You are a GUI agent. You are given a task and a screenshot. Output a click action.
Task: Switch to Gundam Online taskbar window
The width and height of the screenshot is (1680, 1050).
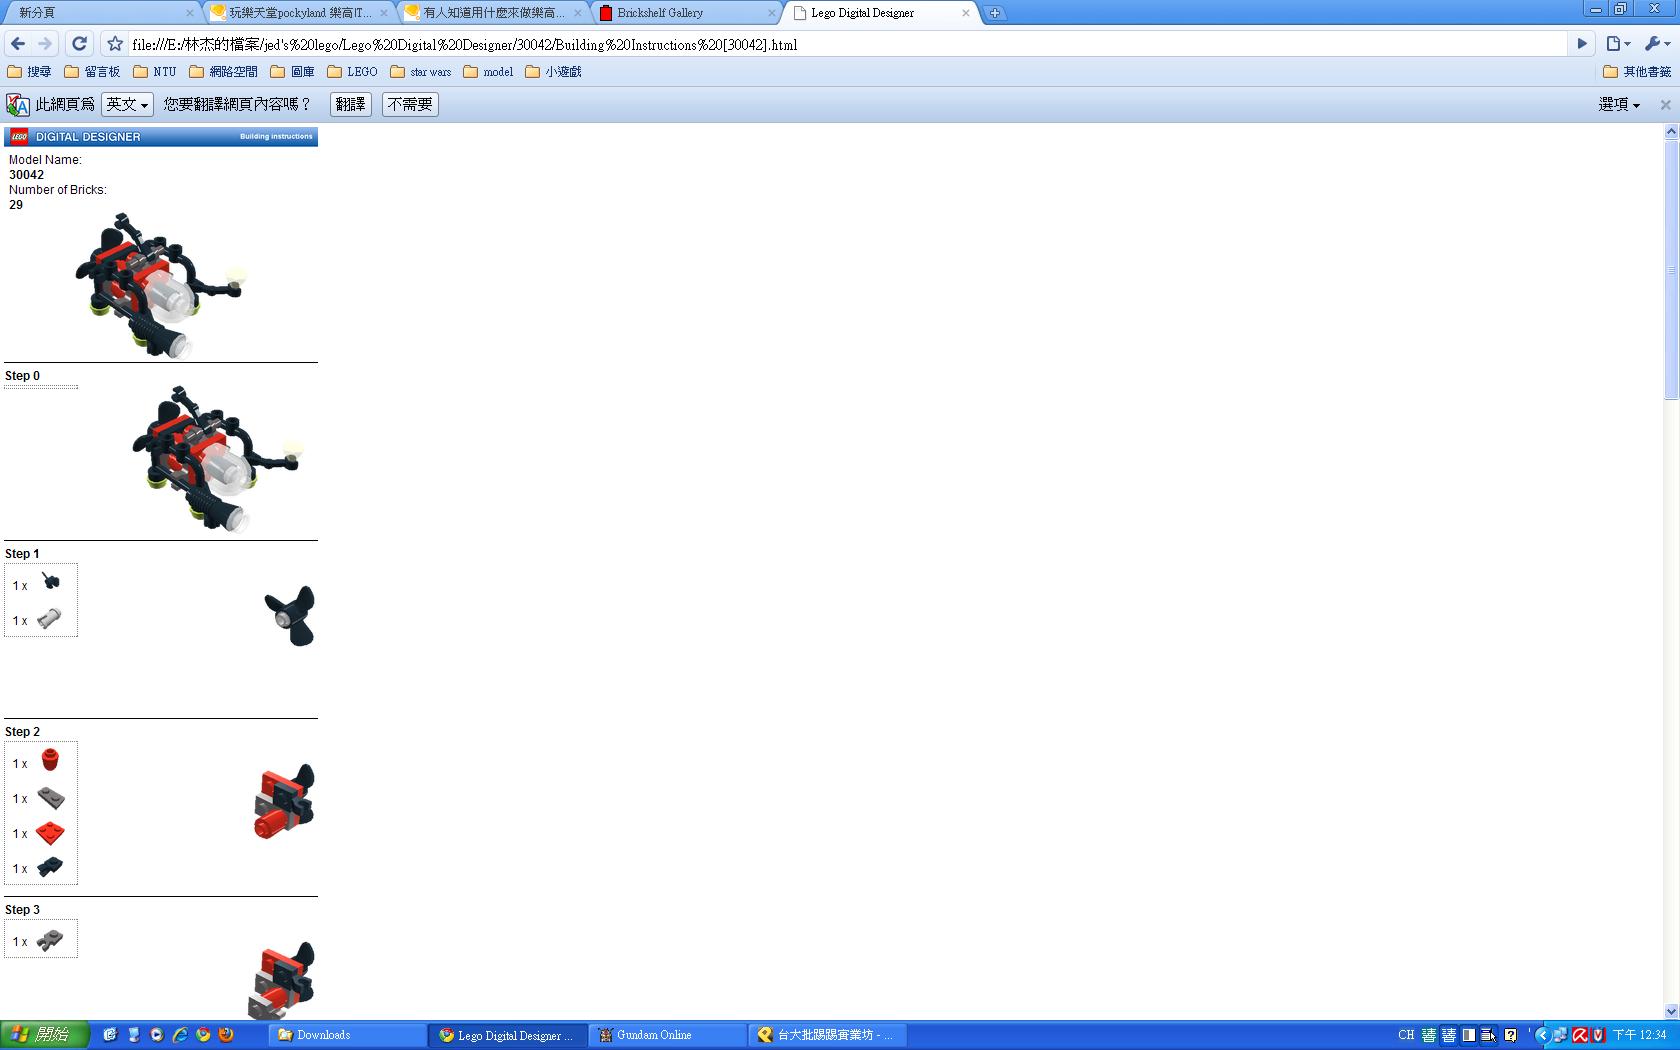click(x=669, y=1035)
